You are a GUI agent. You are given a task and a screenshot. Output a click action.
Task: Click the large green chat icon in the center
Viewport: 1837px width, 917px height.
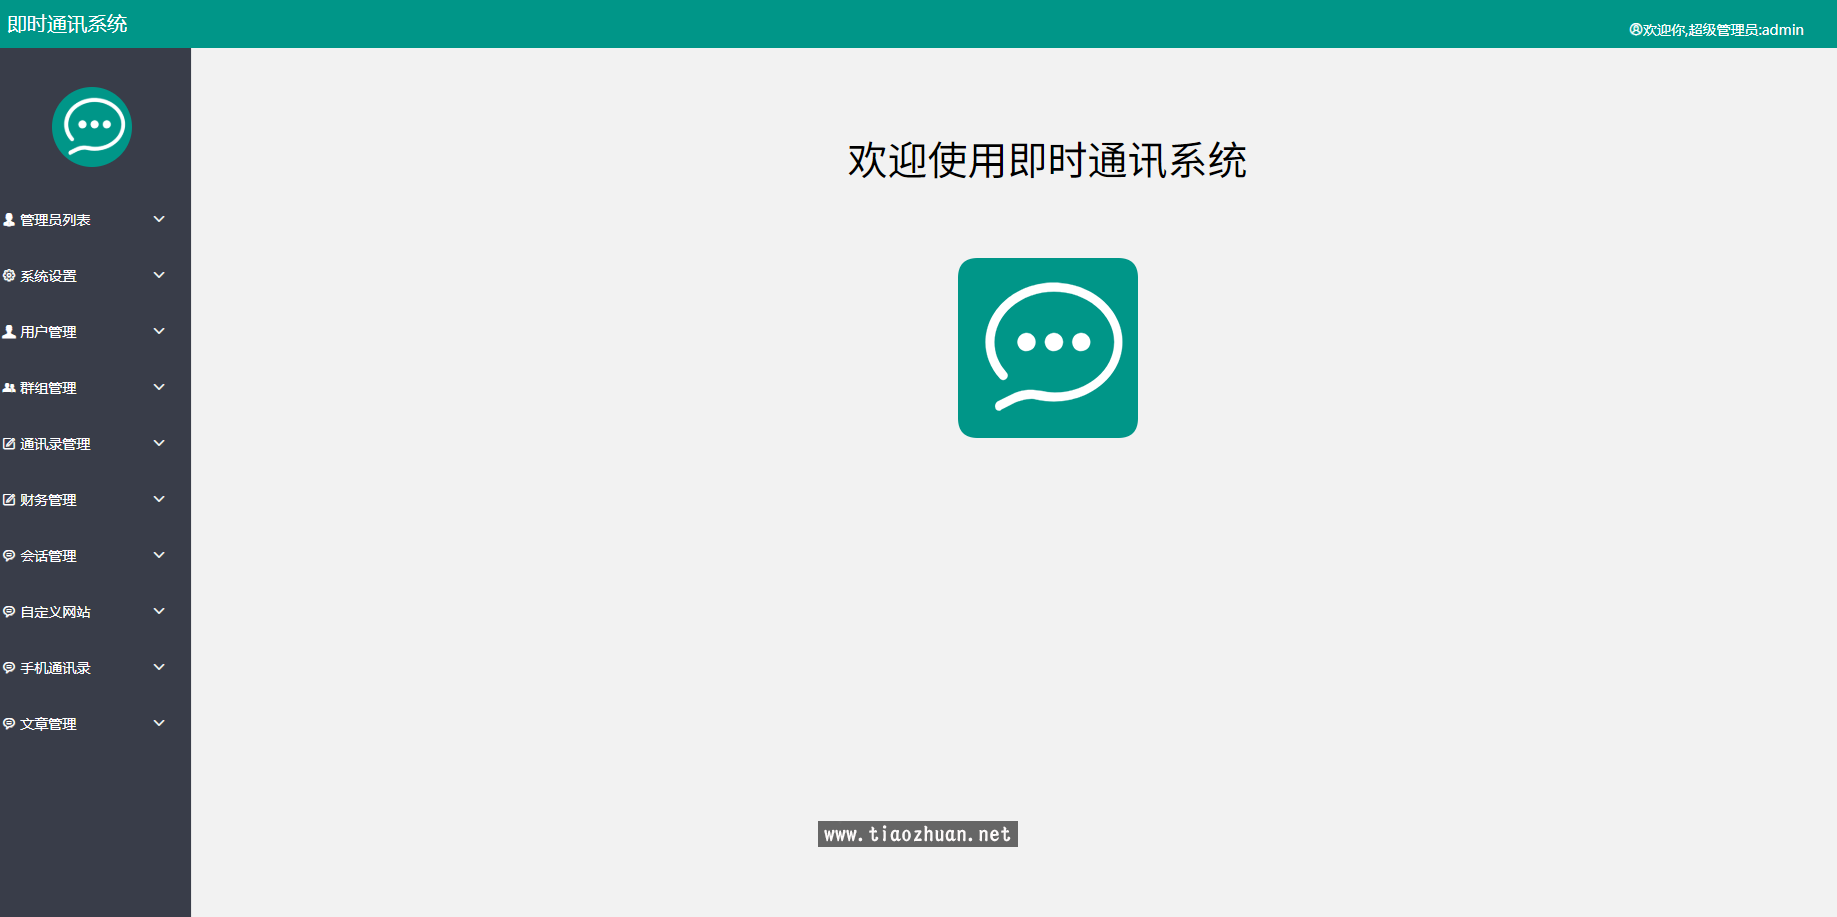click(x=1047, y=347)
